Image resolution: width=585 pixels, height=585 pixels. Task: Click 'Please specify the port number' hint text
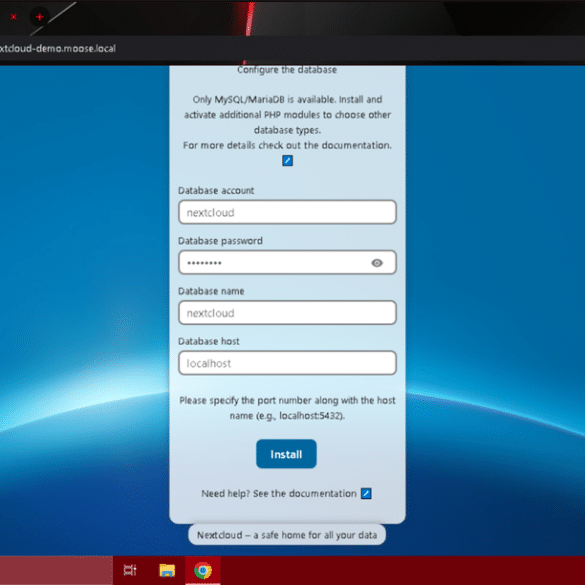click(x=287, y=408)
